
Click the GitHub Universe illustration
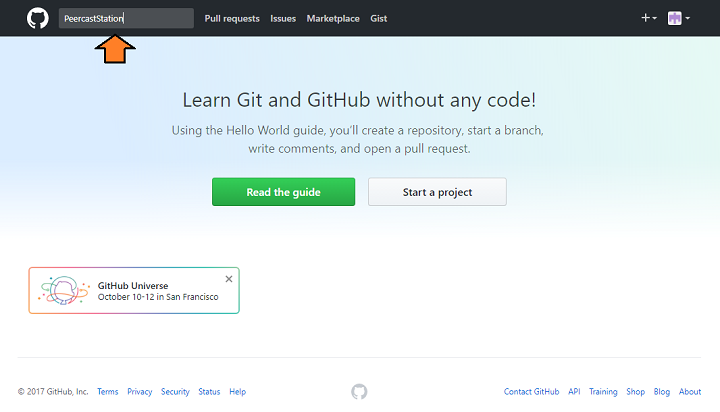pyautogui.click(x=64, y=290)
